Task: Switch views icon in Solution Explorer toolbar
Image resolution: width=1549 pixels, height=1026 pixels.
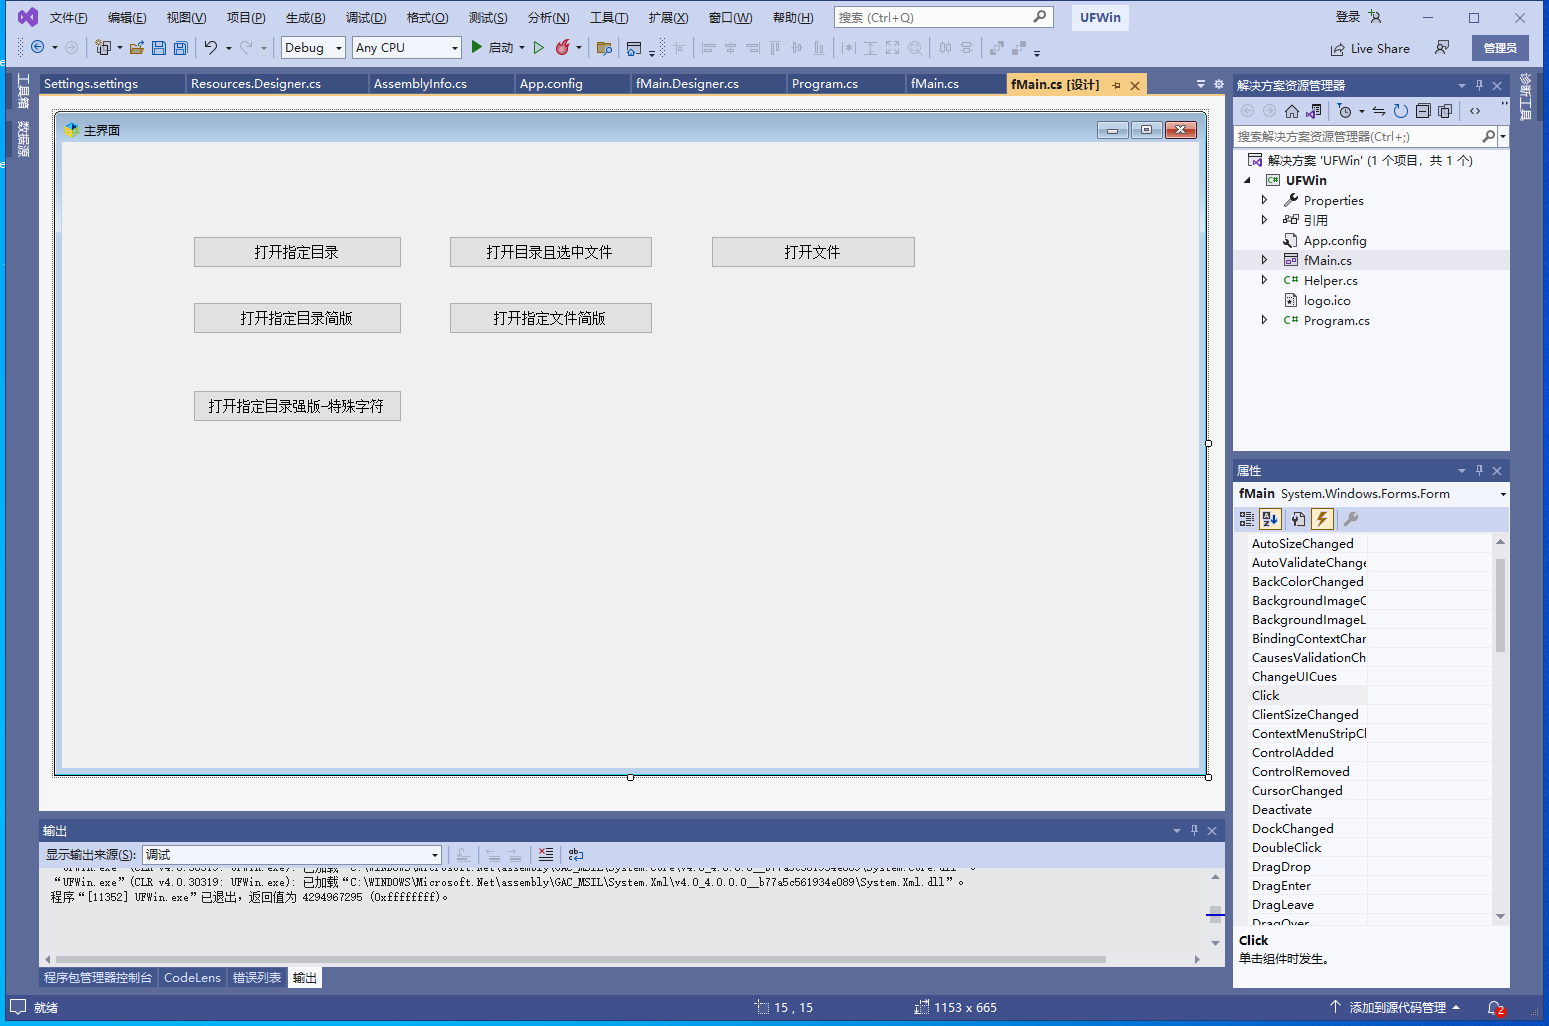Action: click(x=1314, y=111)
